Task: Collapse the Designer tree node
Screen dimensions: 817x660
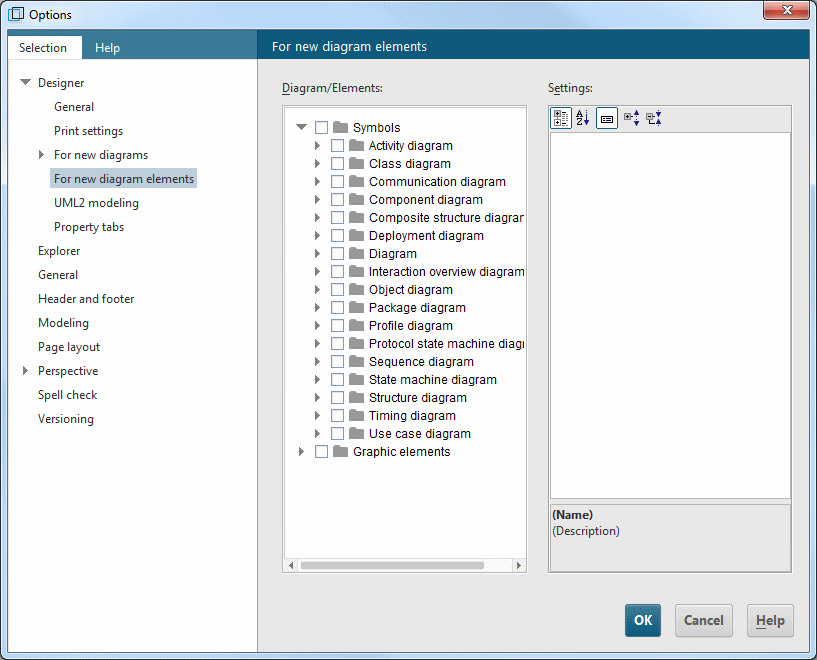Action: coord(25,82)
